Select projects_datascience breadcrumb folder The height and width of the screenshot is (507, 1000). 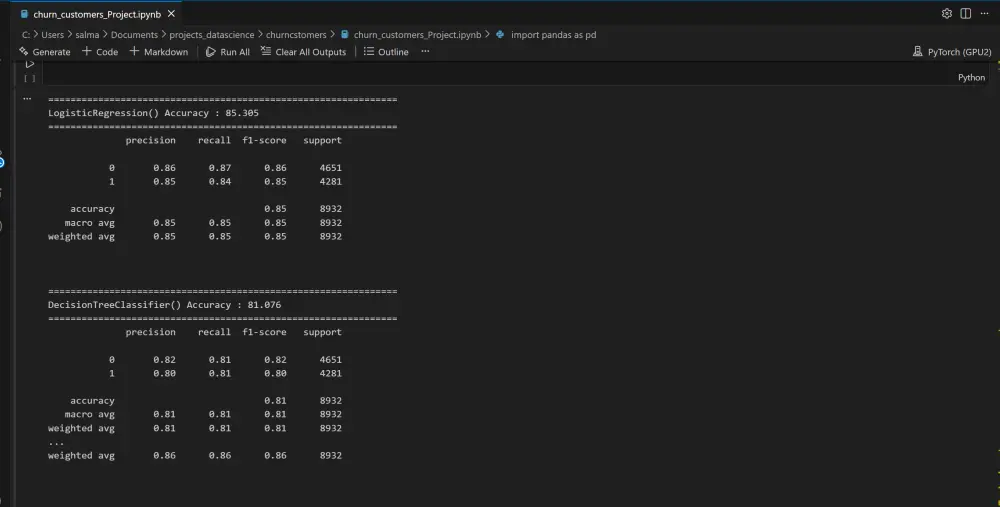[212, 34]
